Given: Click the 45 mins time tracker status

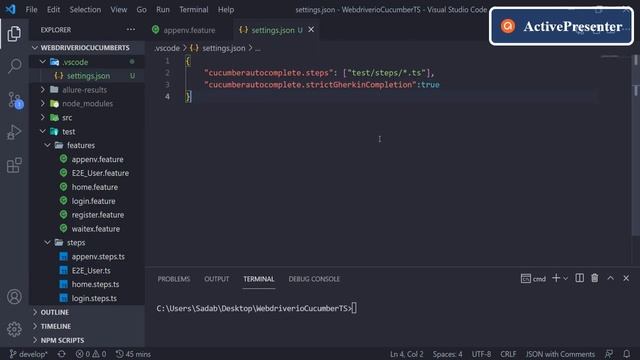Looking at the screenshot, I should click(x=133, y=354).
